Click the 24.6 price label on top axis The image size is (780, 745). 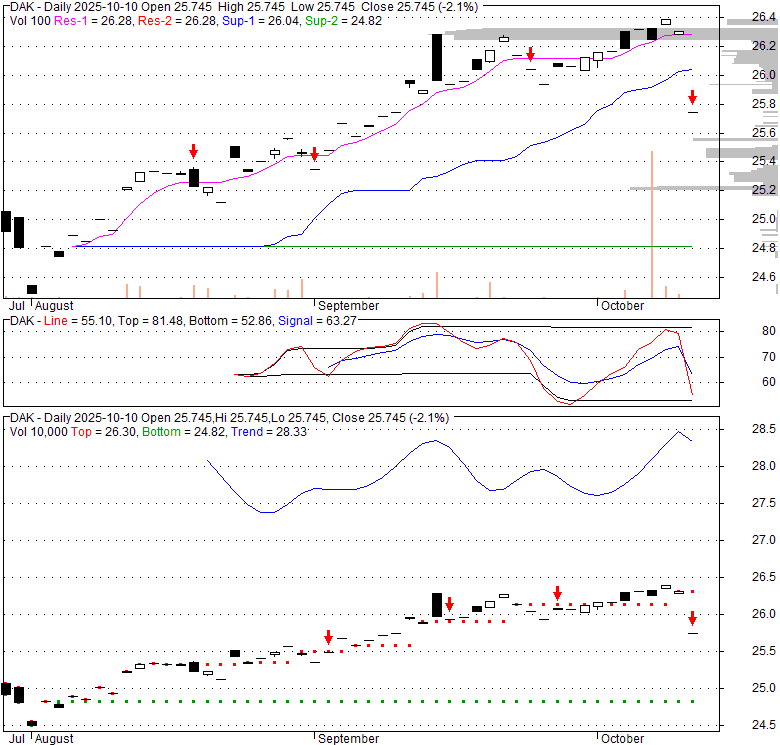click(764, 276)
